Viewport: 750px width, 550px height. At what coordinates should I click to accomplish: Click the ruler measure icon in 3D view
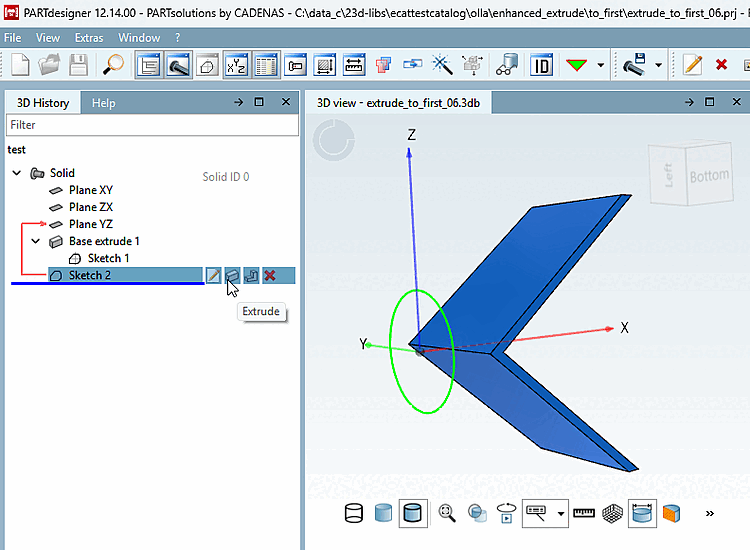584,513
